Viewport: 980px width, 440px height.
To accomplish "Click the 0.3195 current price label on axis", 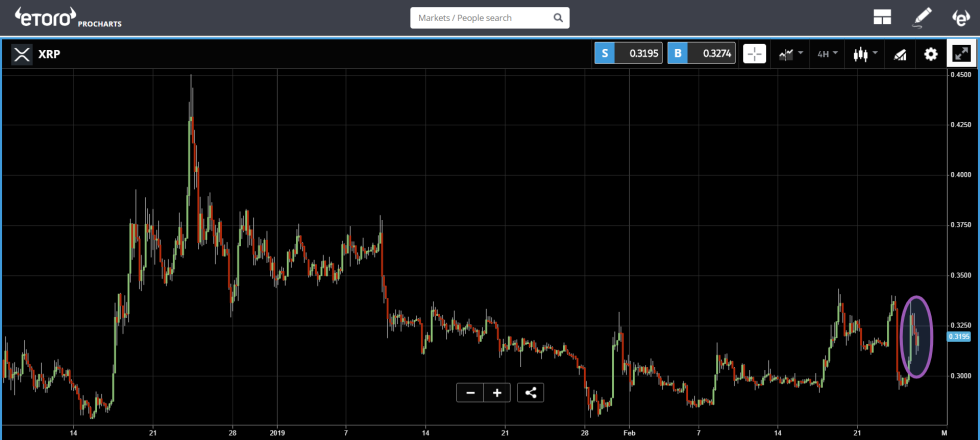I will coord(959,337).
